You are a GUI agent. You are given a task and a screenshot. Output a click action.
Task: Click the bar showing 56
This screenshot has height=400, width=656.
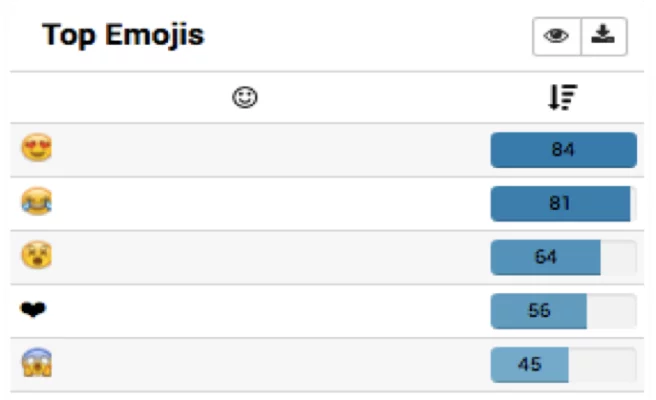[539, 311]
